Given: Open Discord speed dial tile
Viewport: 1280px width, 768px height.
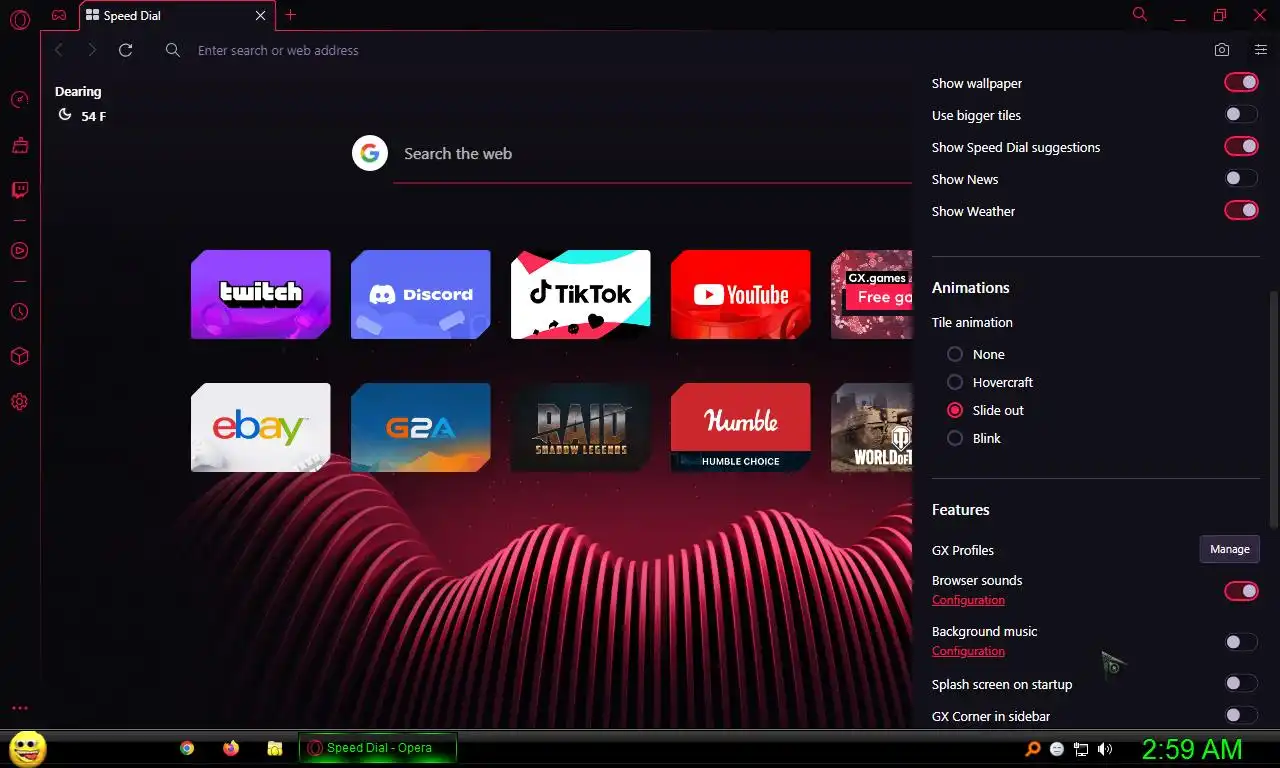Looking at the screenshot, I should pyautogui.click(x=421, y=294).
